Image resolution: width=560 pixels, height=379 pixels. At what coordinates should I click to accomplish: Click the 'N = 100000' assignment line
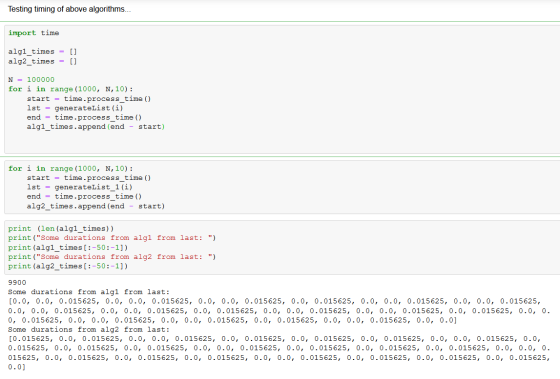(31, 79)
